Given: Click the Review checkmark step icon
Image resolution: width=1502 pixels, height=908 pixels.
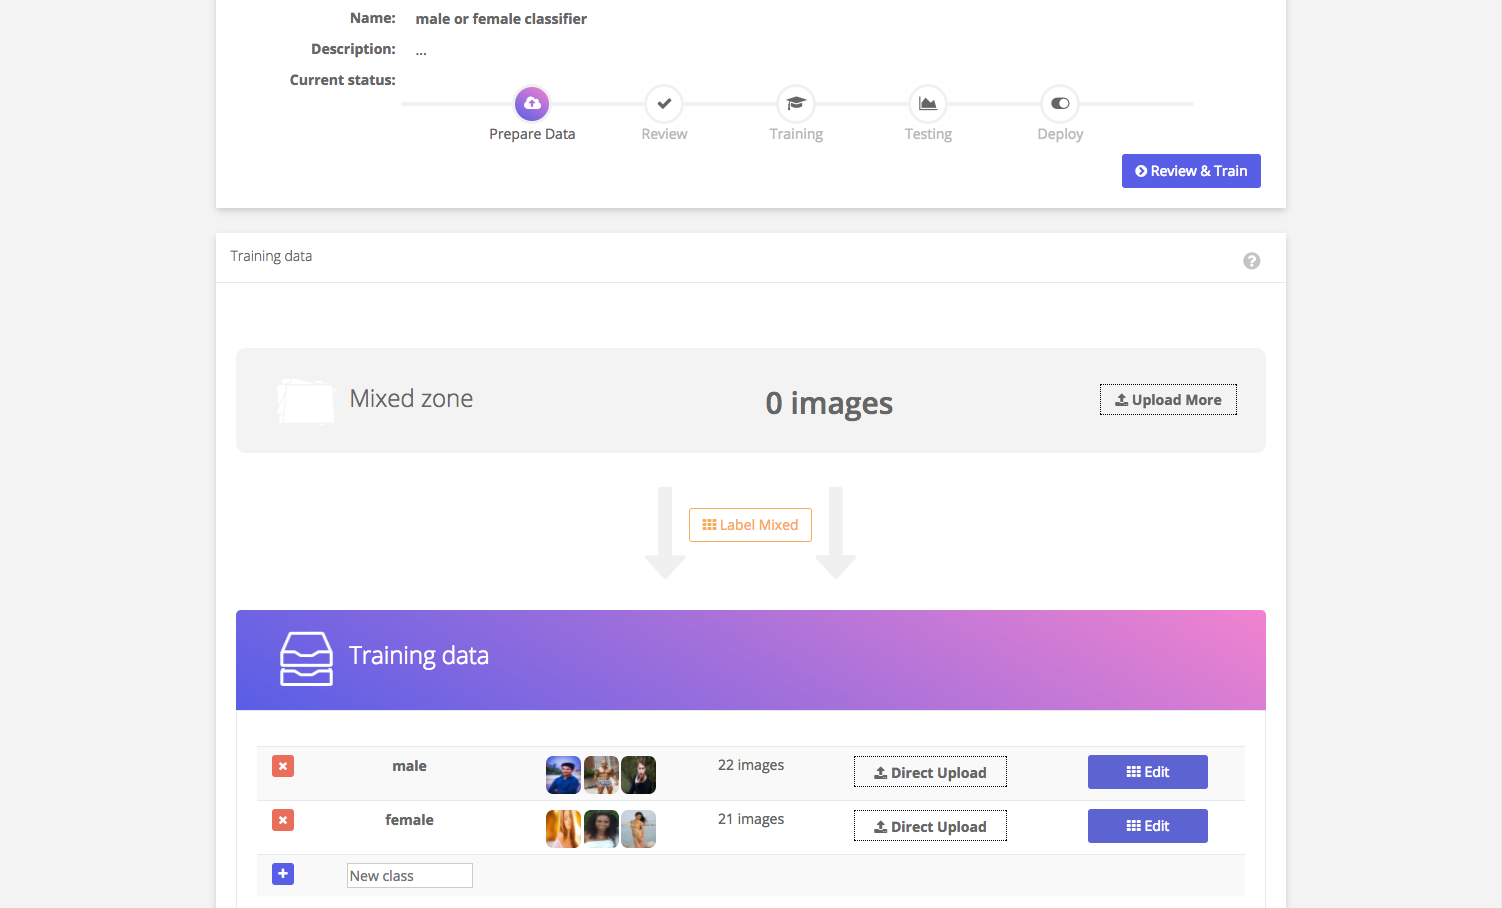Looking at the screenshot, I should coord(664,103).
